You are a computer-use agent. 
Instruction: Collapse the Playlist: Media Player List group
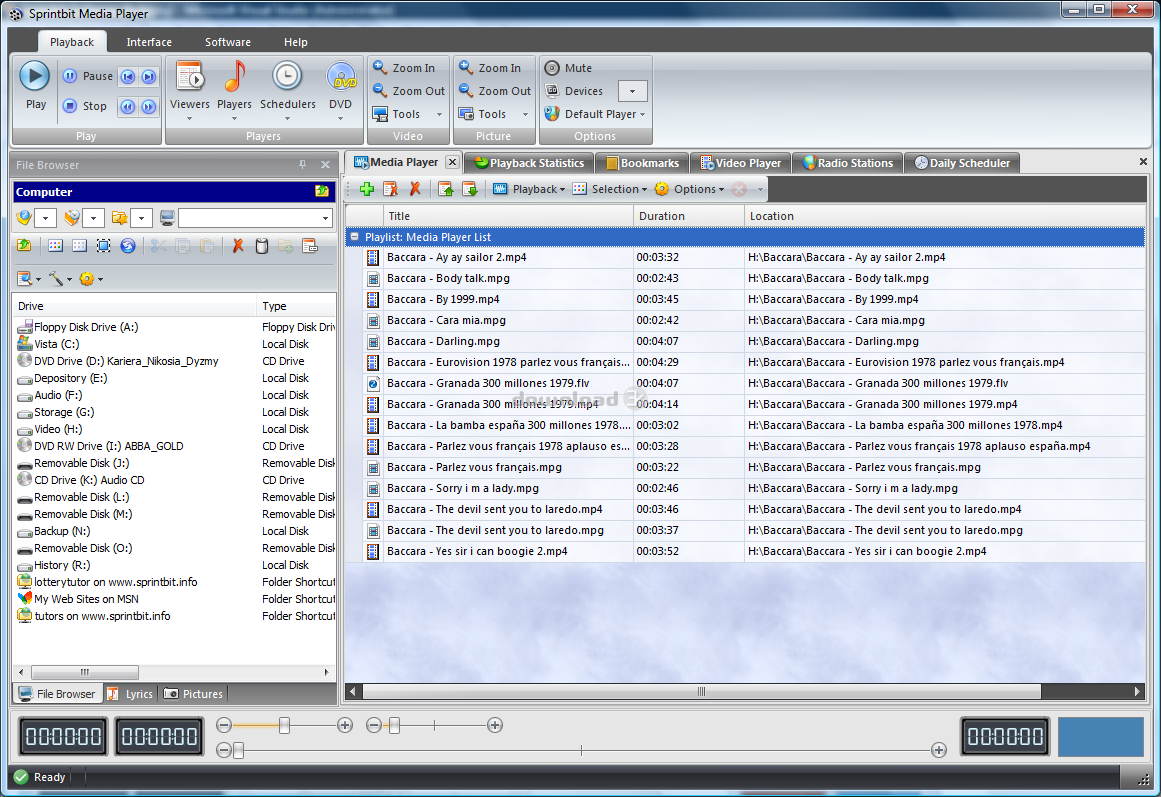pyautogui.click(x=355, y=237)
